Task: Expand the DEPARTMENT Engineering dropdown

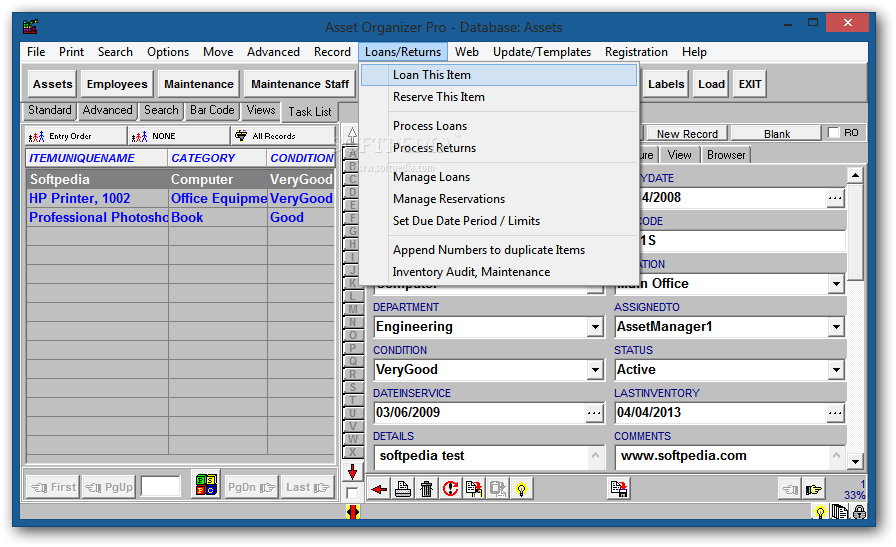Action: pos(595,327)
